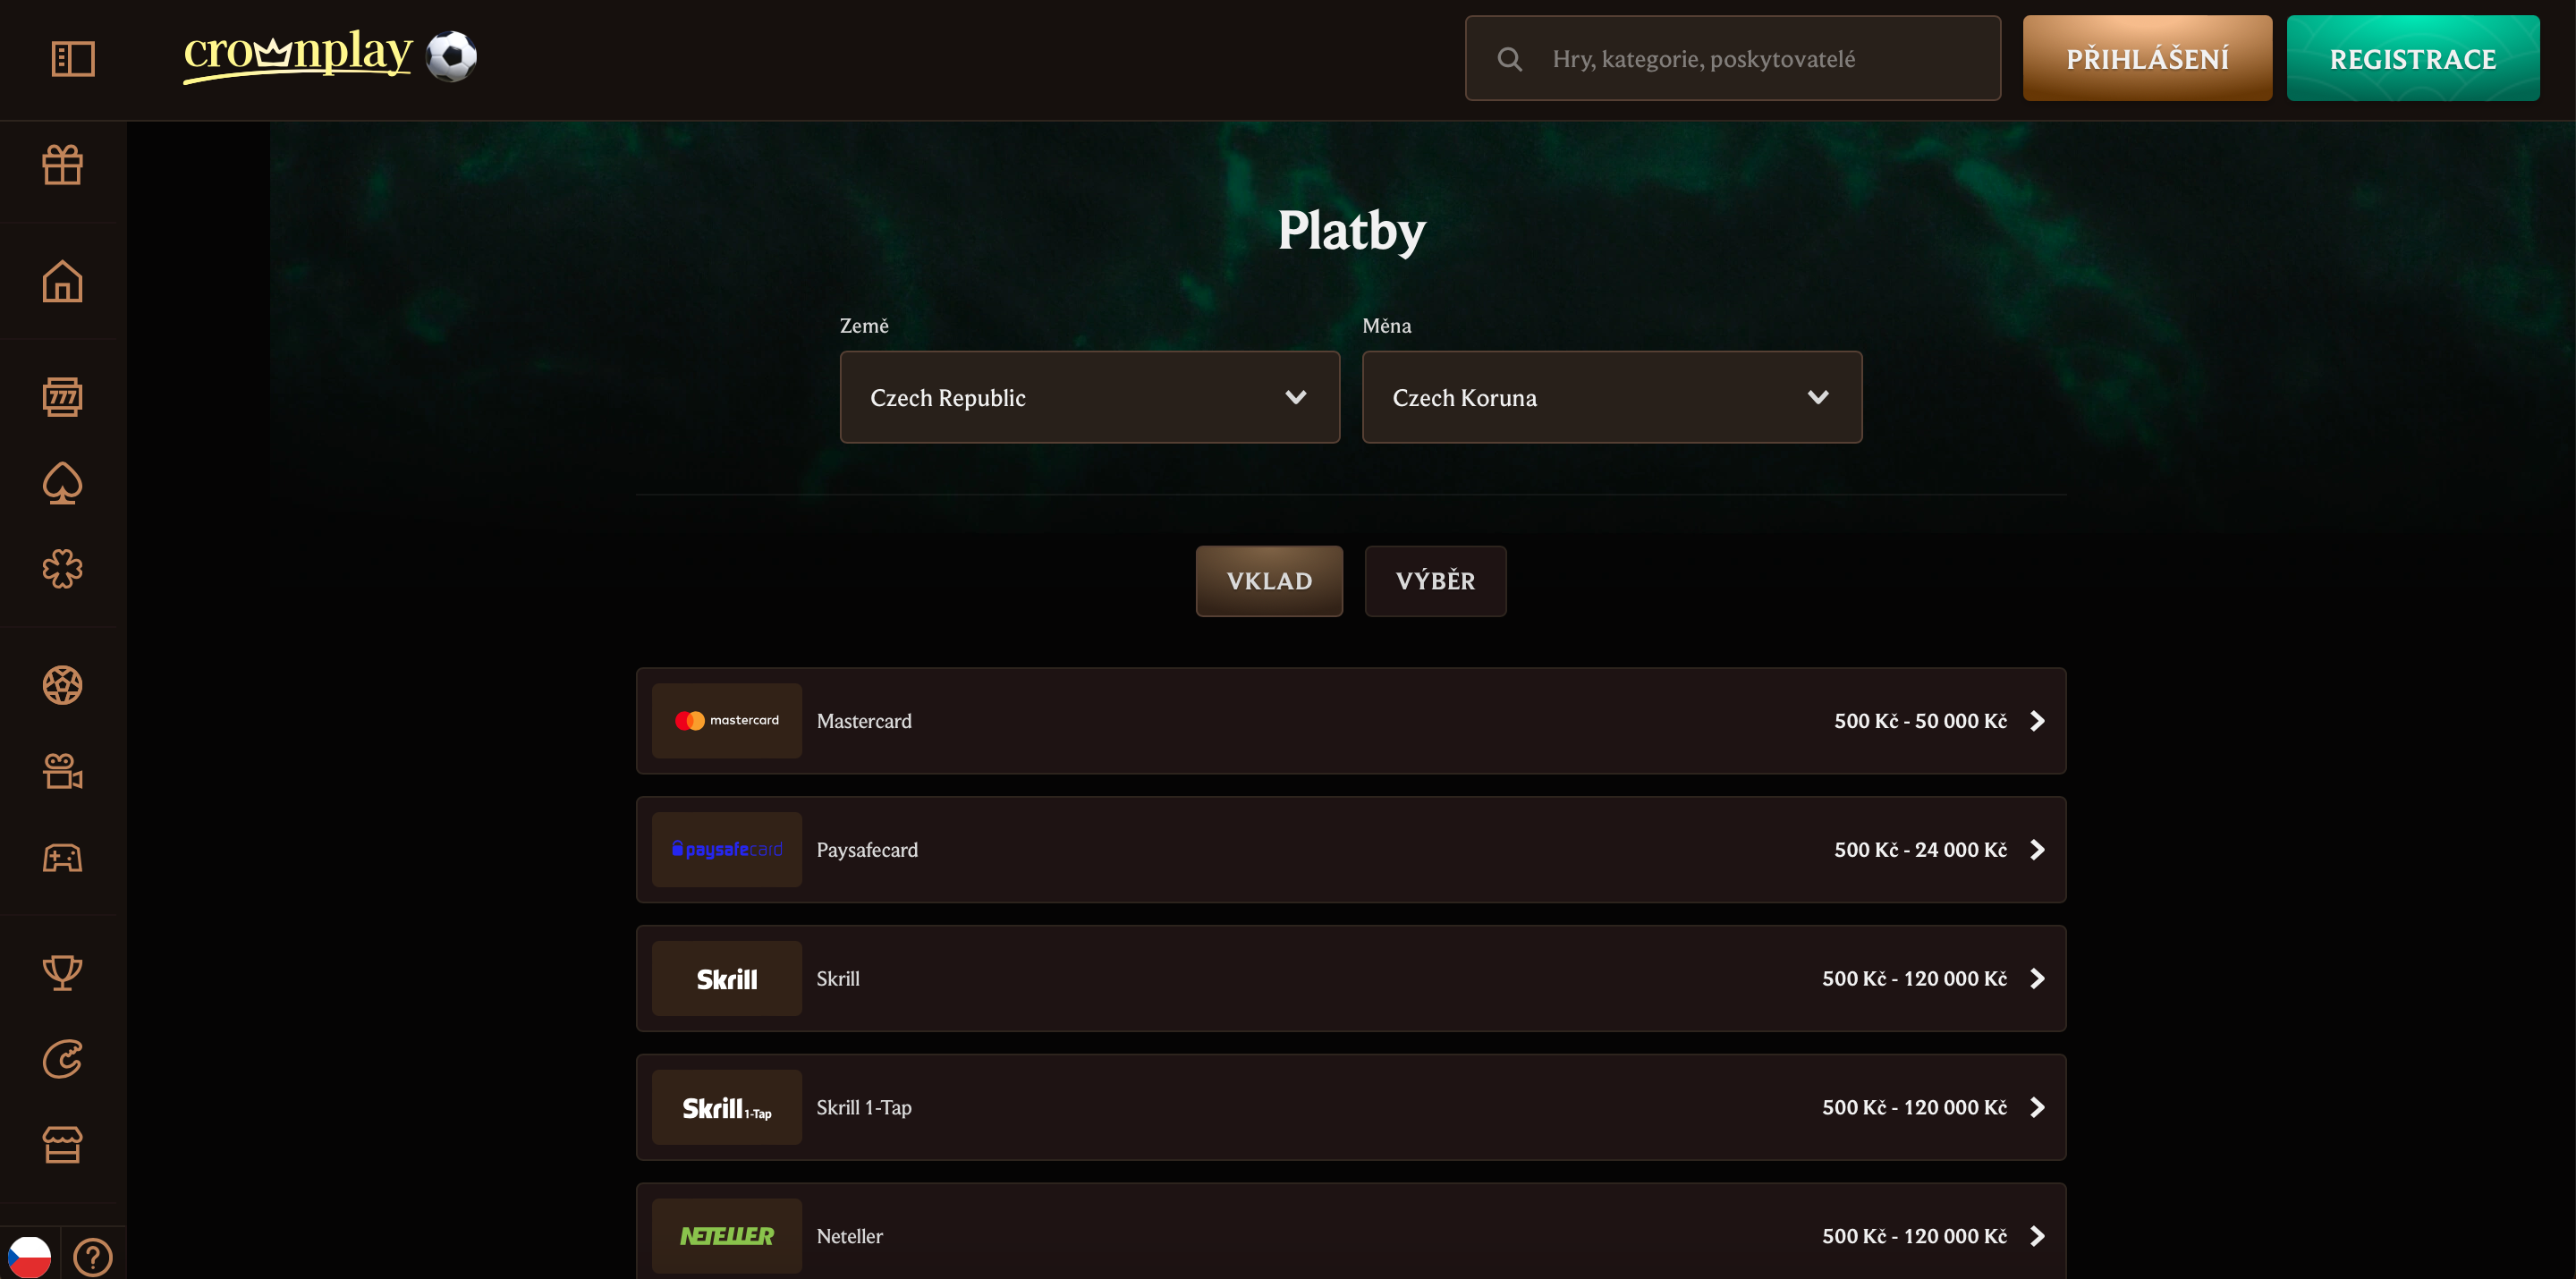Screen dimensions: 2576x1279
Task: Click the Skrill 1-Tap logo tile
Action: click(727, 1107)
